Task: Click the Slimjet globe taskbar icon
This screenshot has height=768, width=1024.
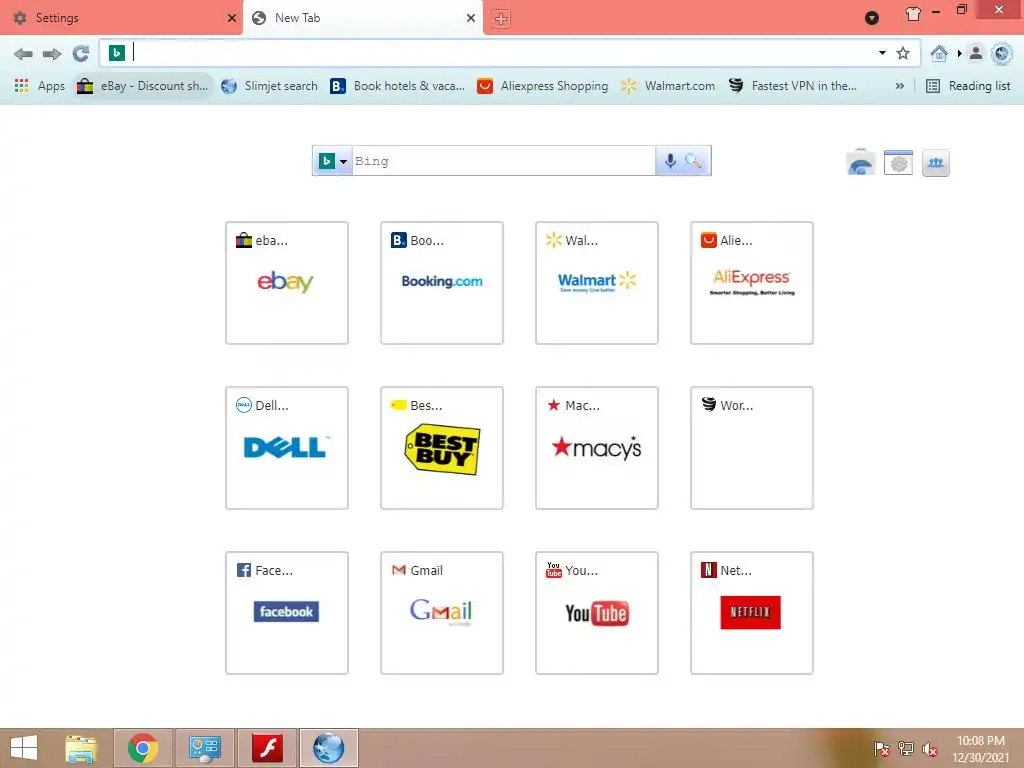Action: coord(328,748)
